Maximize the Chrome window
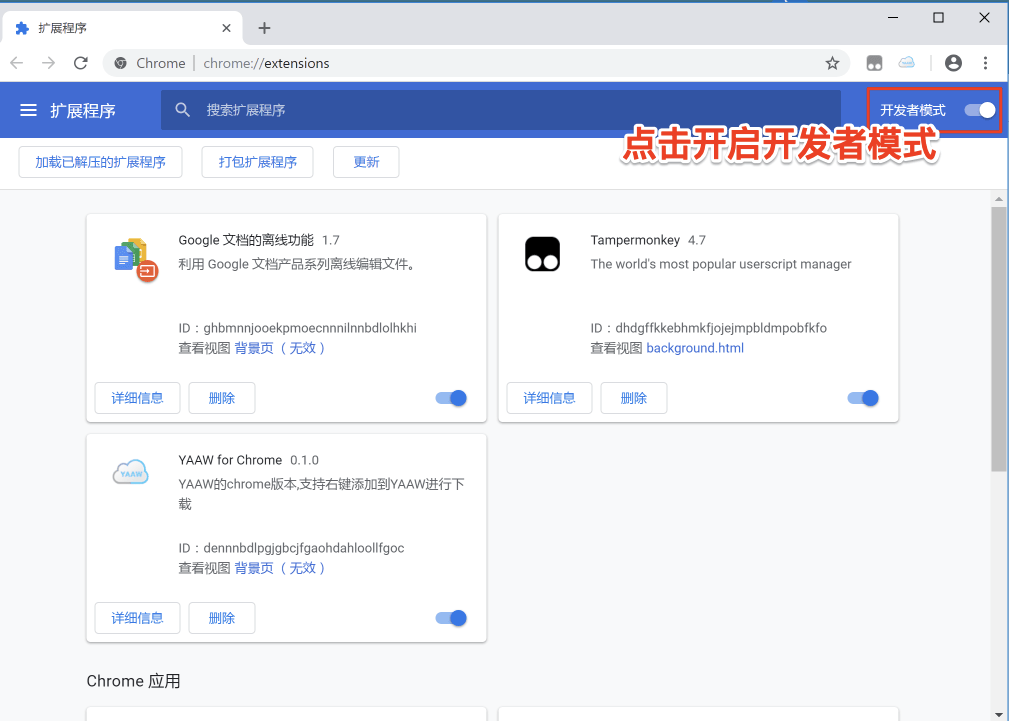Image resolution: width=1009 pixels, height=721 pixels. click(x=938, y=18)
